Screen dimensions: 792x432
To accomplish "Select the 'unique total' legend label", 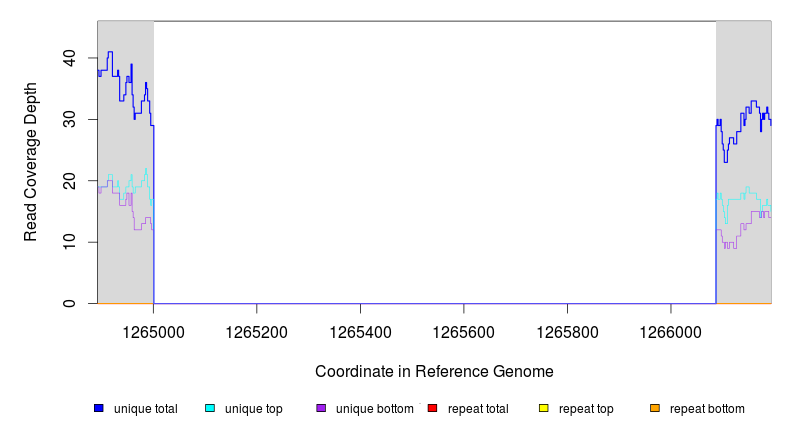I will pyautogui.click(x=145, y=408).
